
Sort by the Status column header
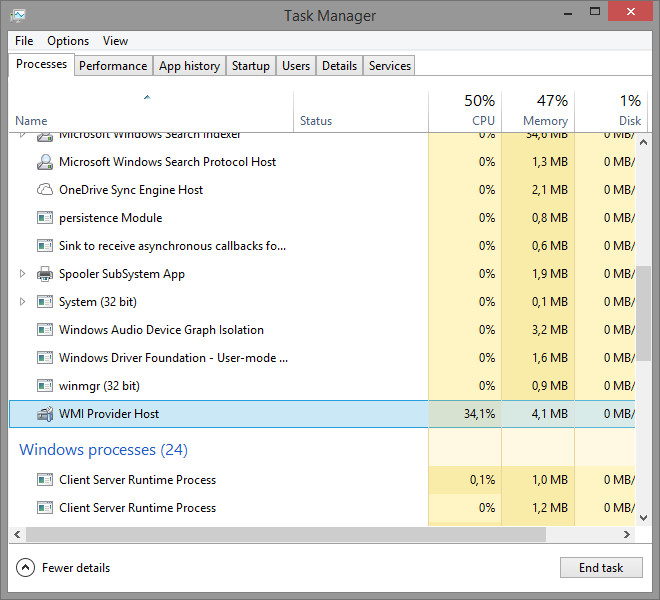(x=361, y=111)
